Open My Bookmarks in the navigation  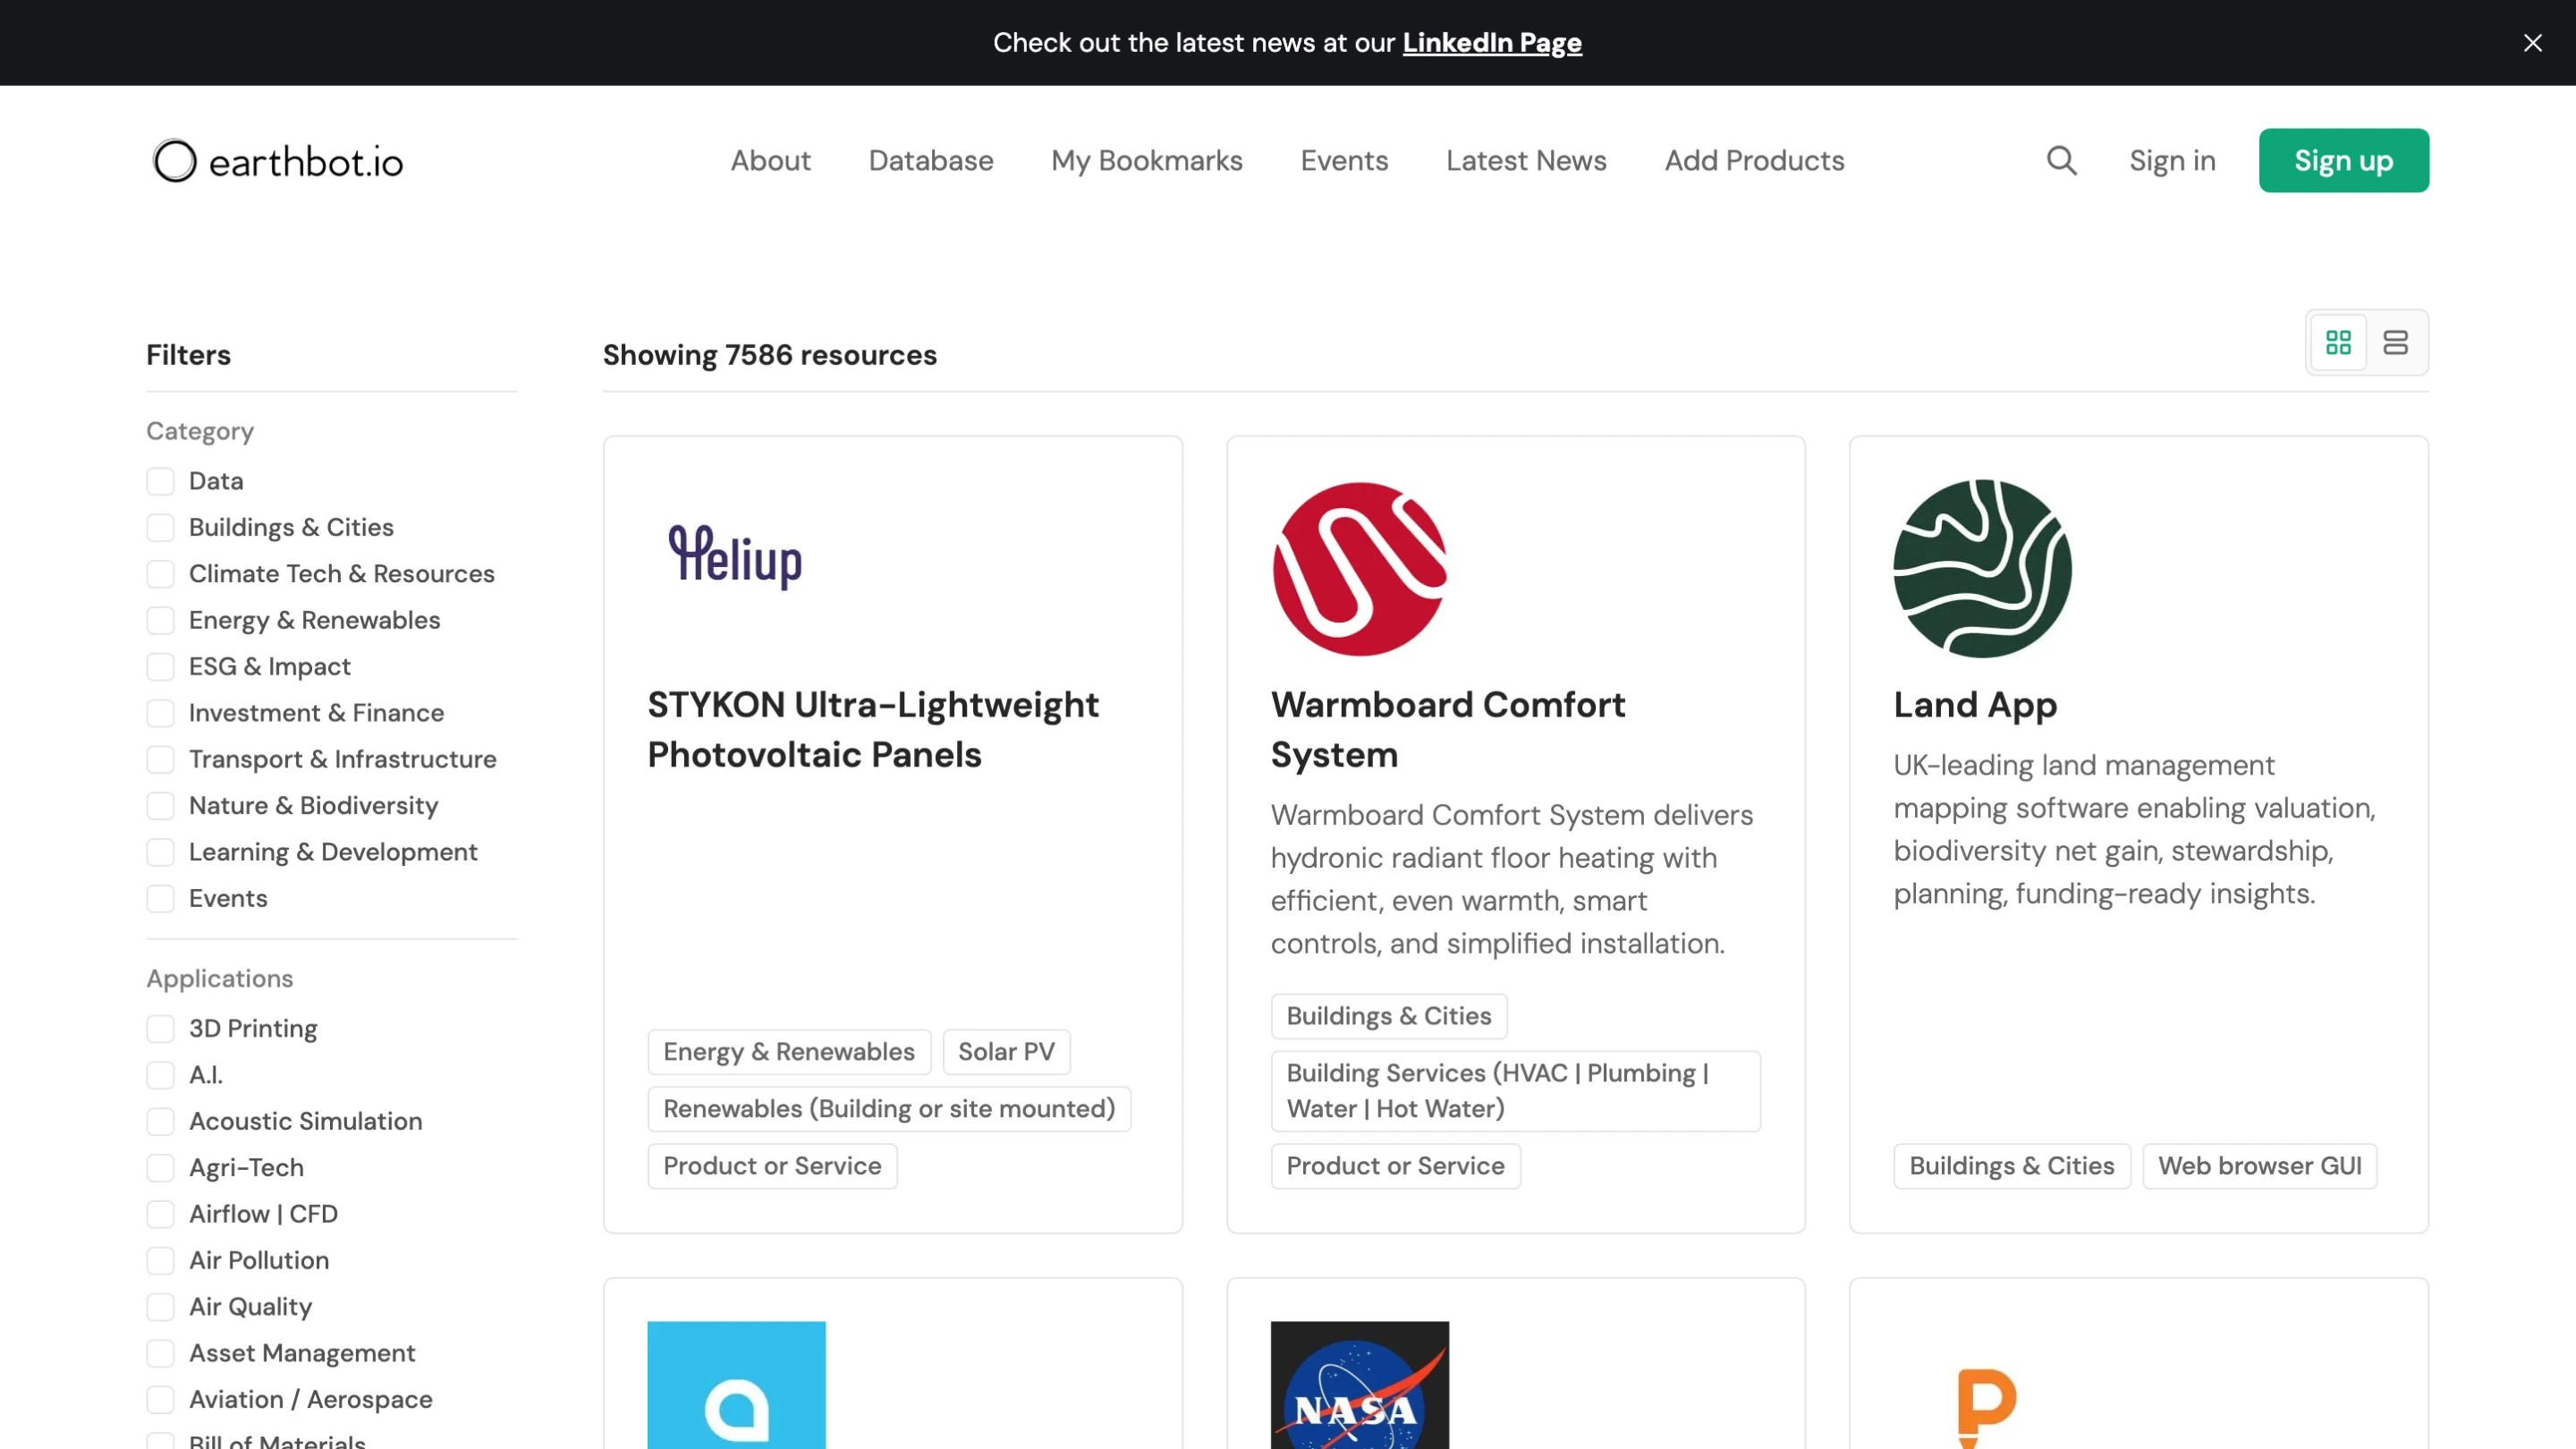click(x=1147, y=161)
